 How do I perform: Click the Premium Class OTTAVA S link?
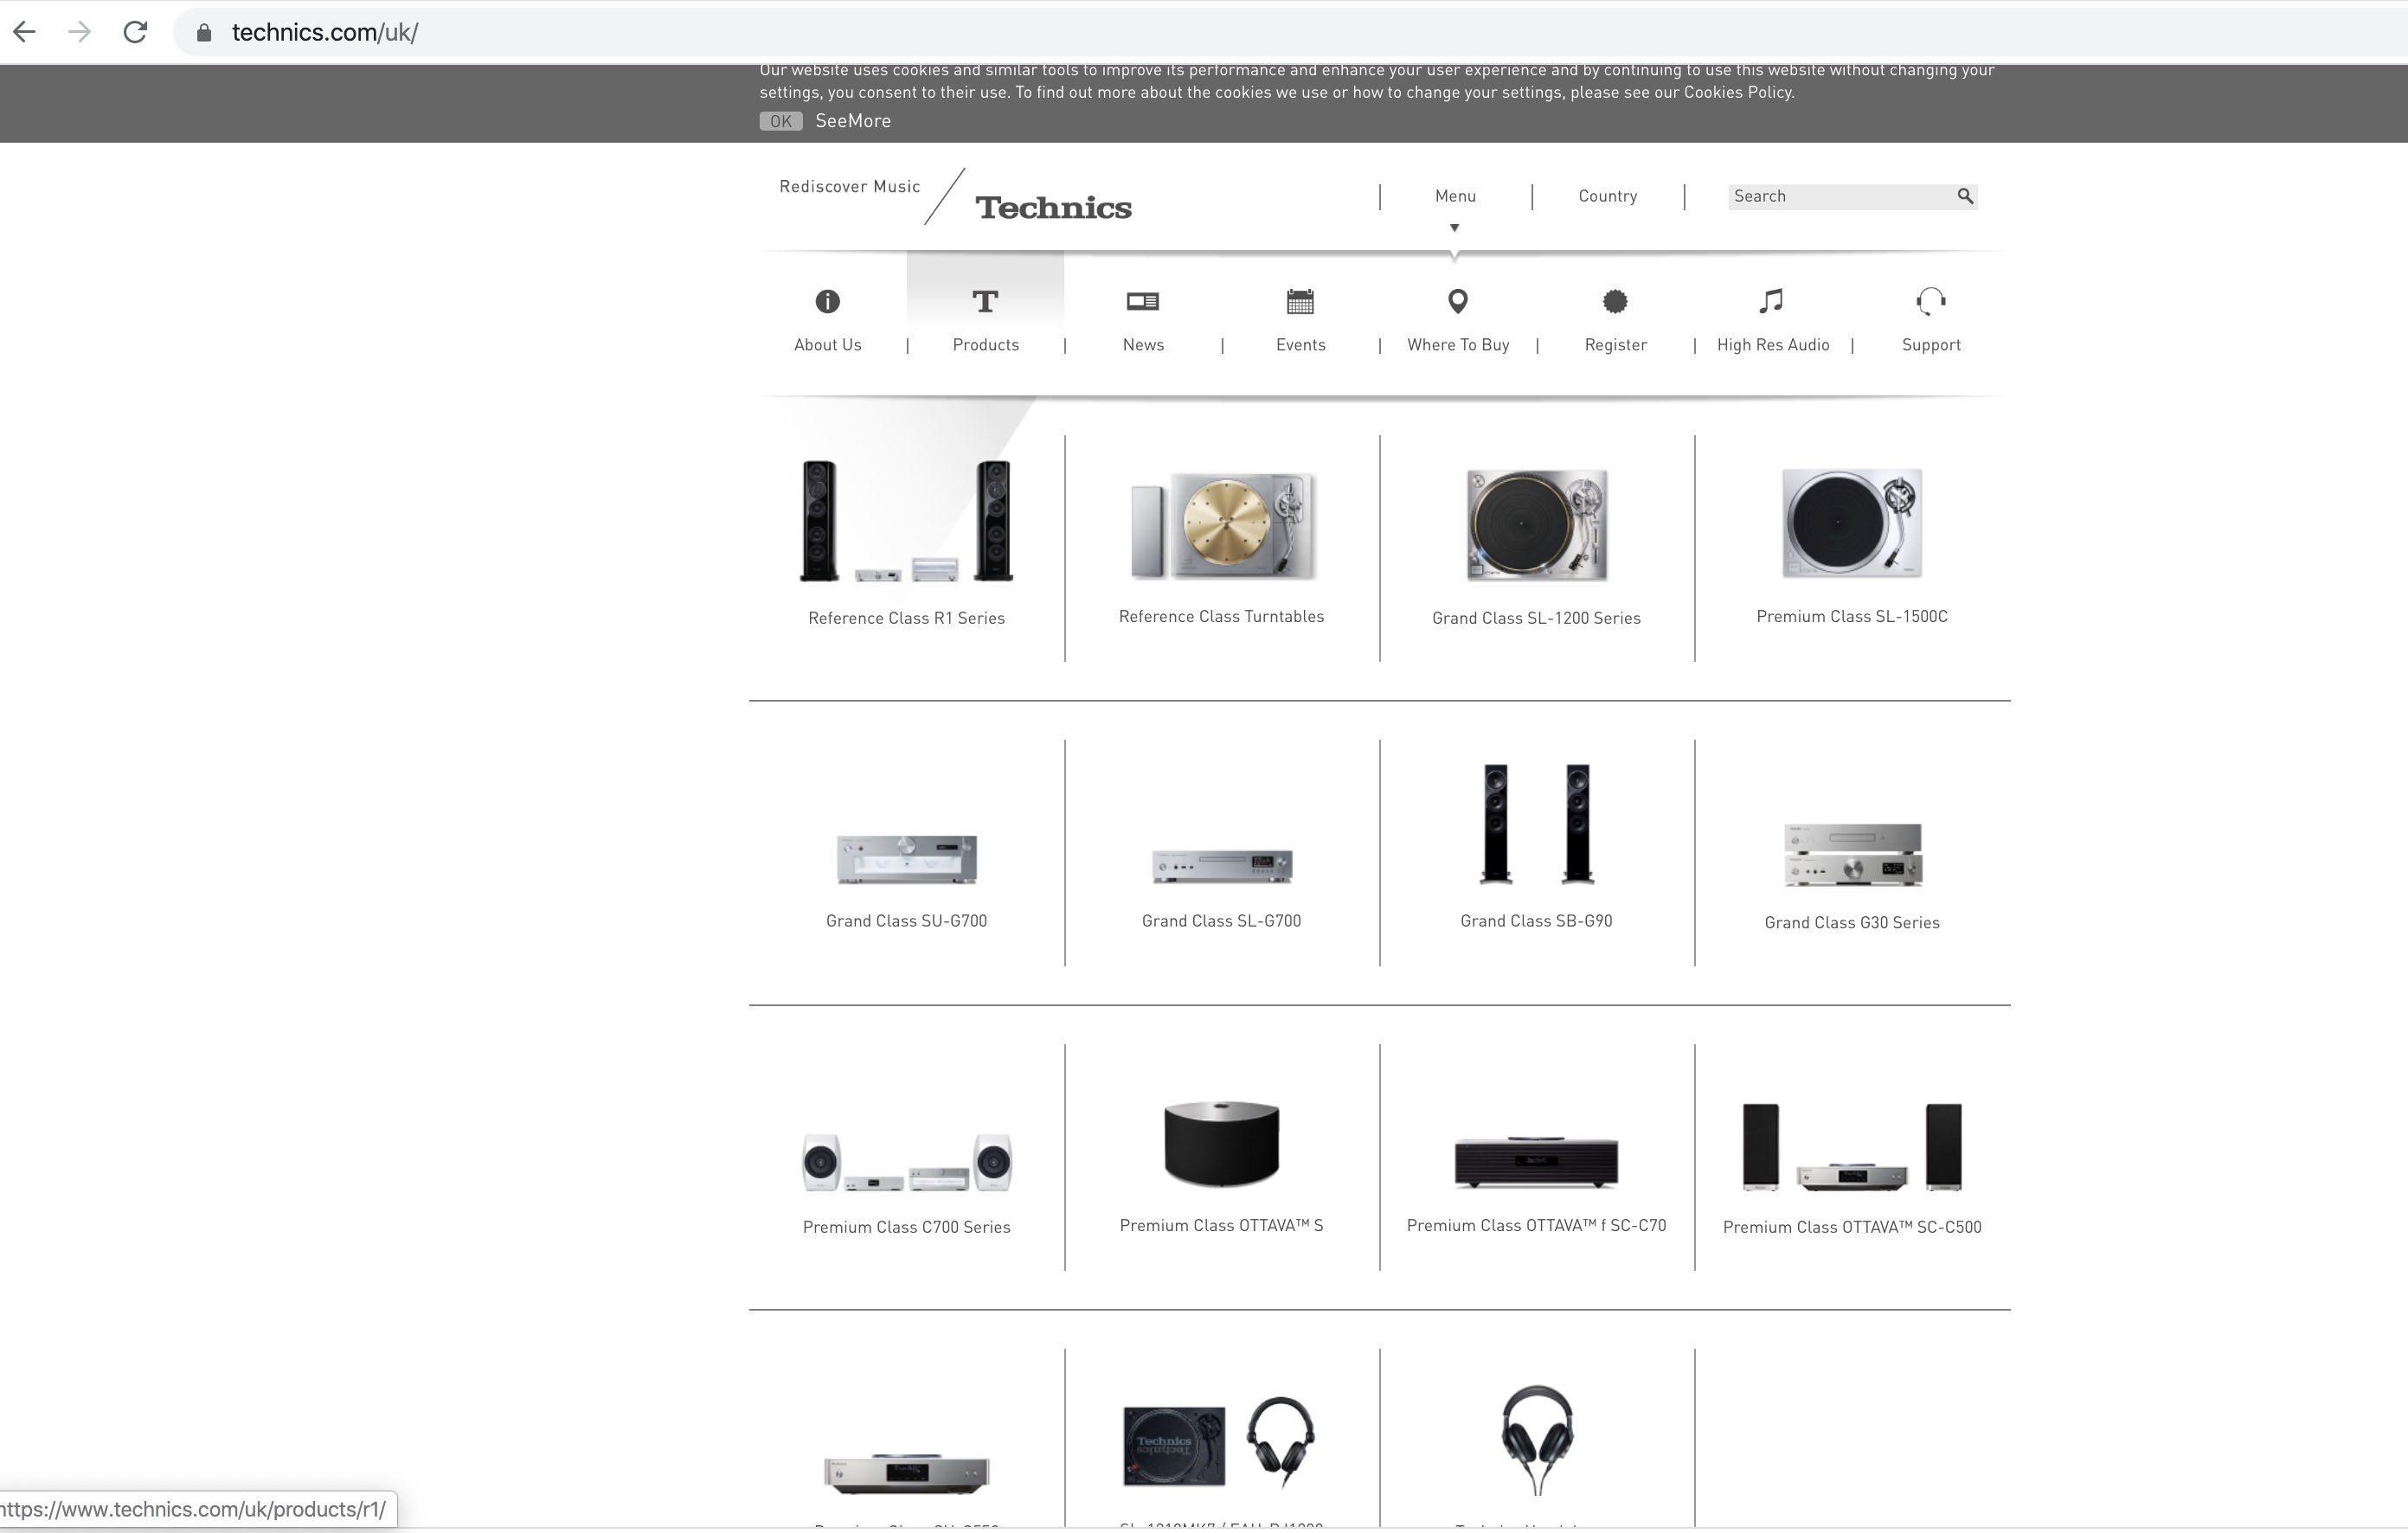(x=1222, y=1225)
